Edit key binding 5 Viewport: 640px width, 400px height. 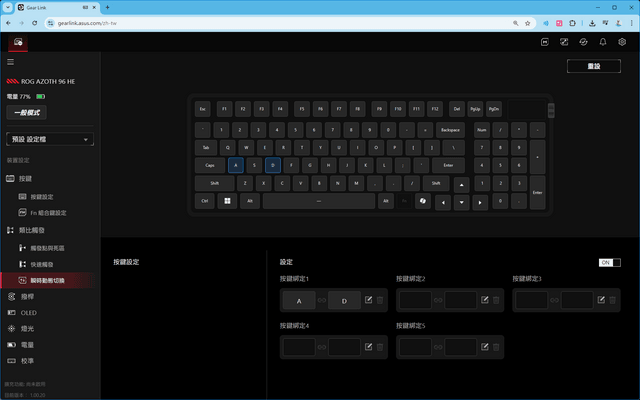tap(485, 347)
